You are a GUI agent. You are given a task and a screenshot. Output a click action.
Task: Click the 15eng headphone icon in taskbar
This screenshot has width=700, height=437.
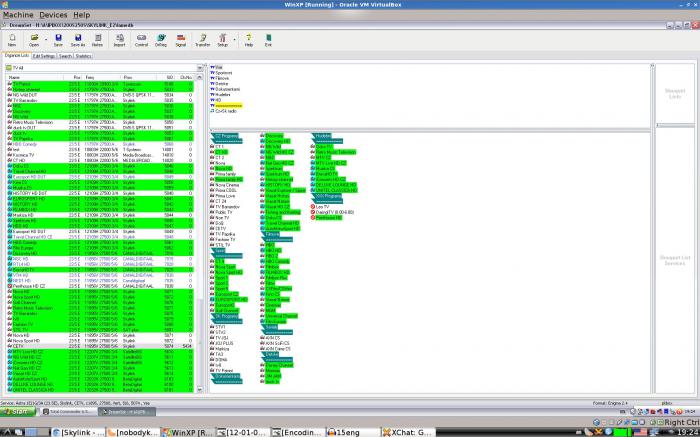331,432
